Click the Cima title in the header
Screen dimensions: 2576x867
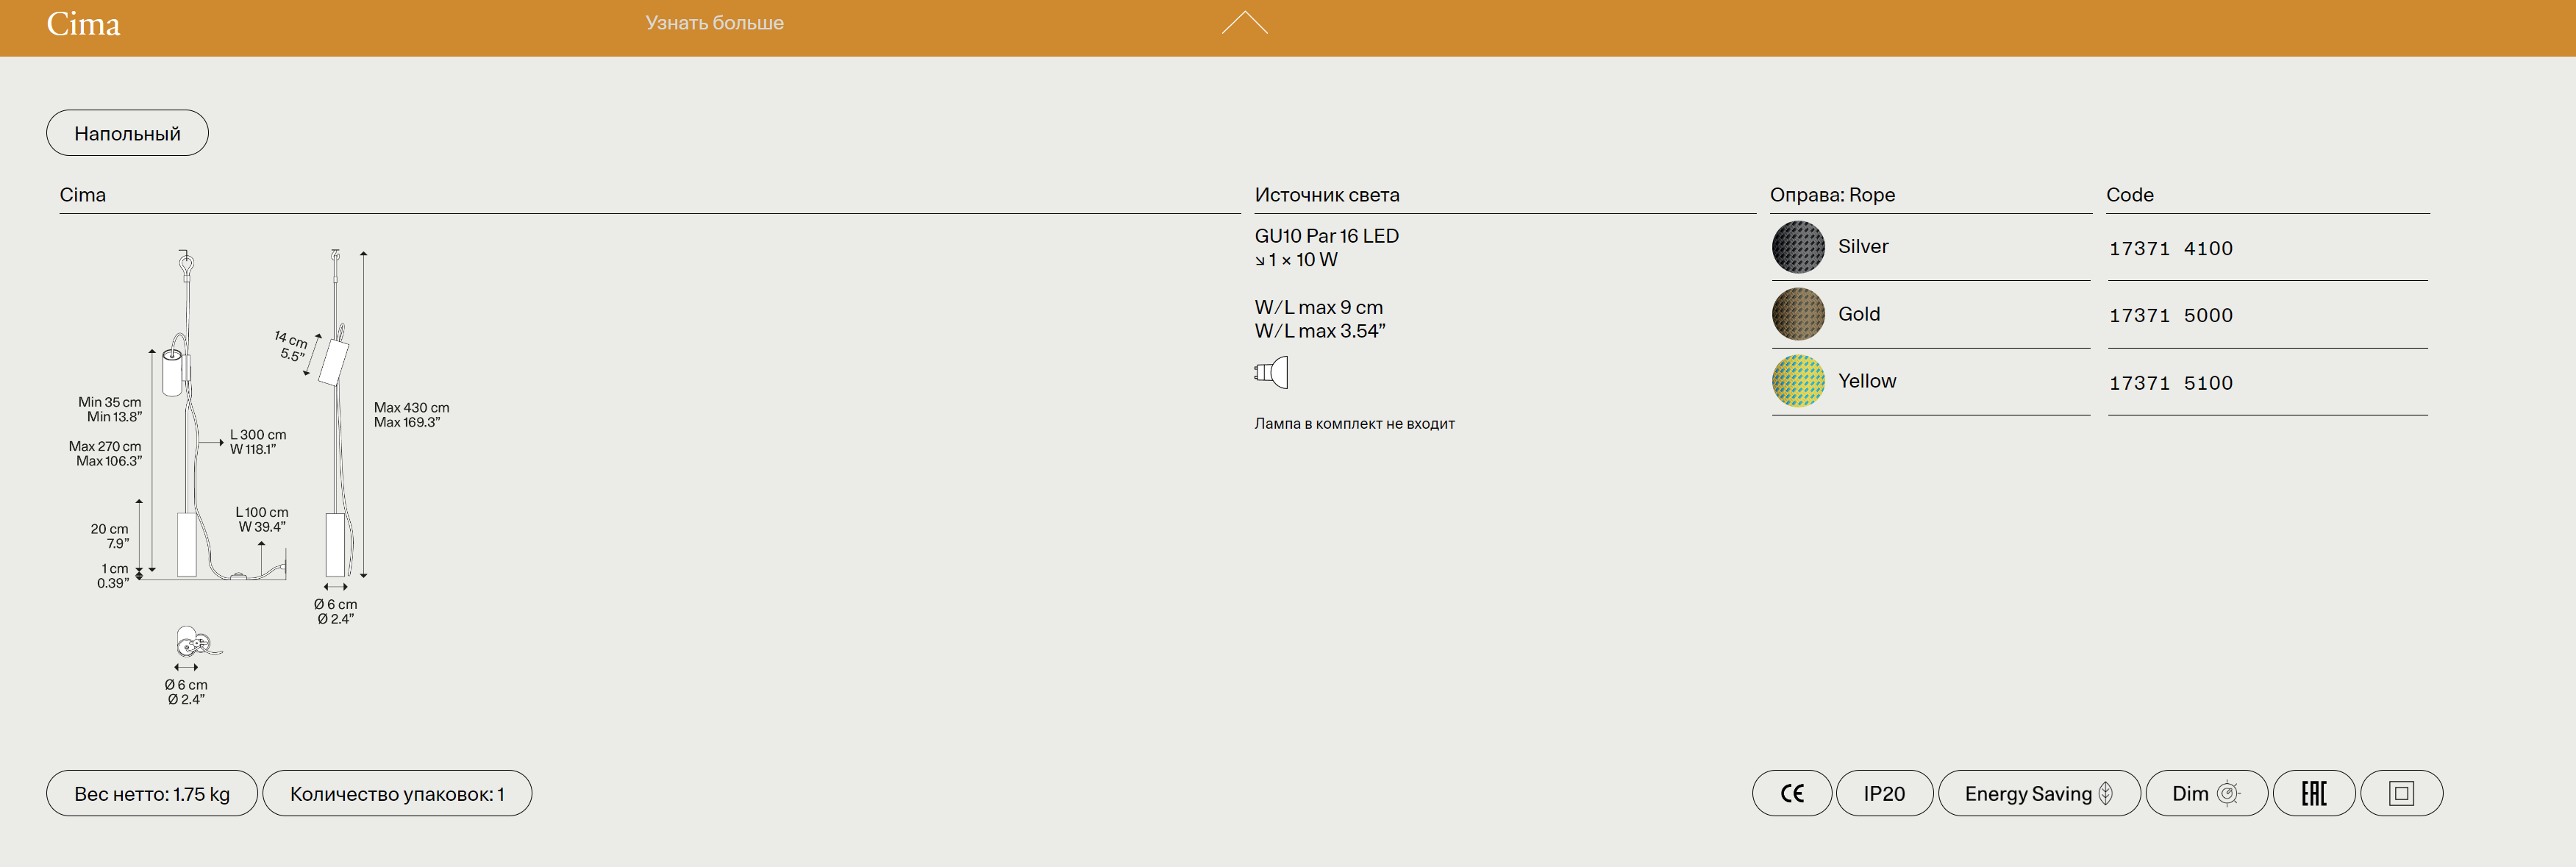tap(83, 24)
